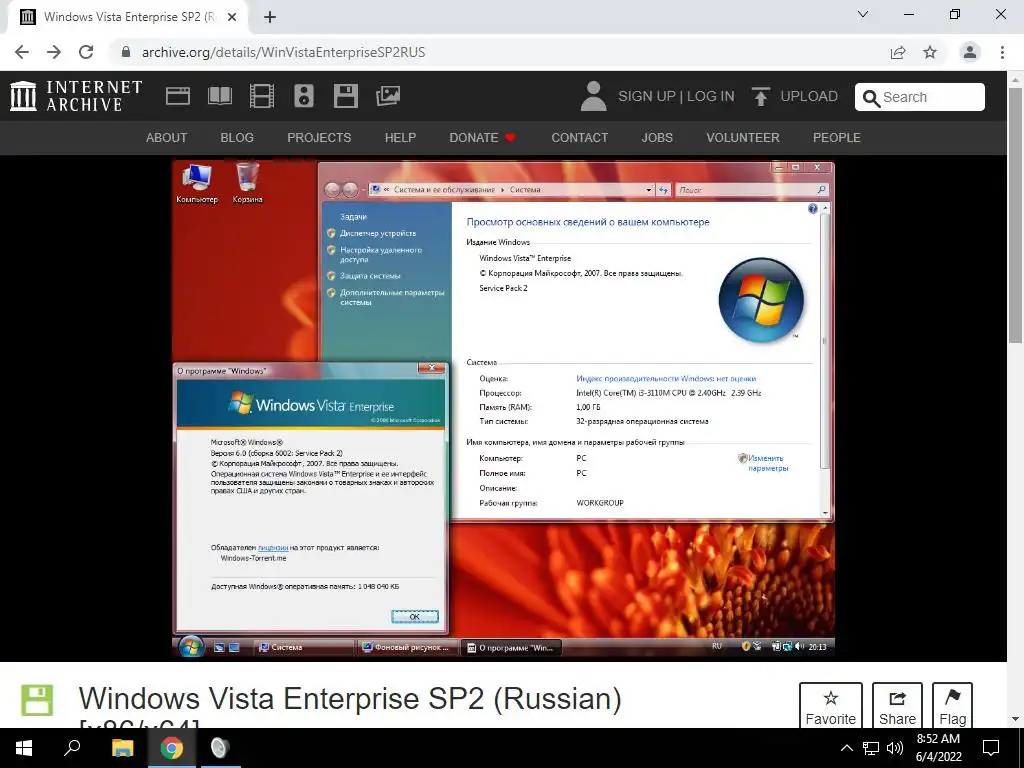Open the Texts book icon

[x=219, y=96]
